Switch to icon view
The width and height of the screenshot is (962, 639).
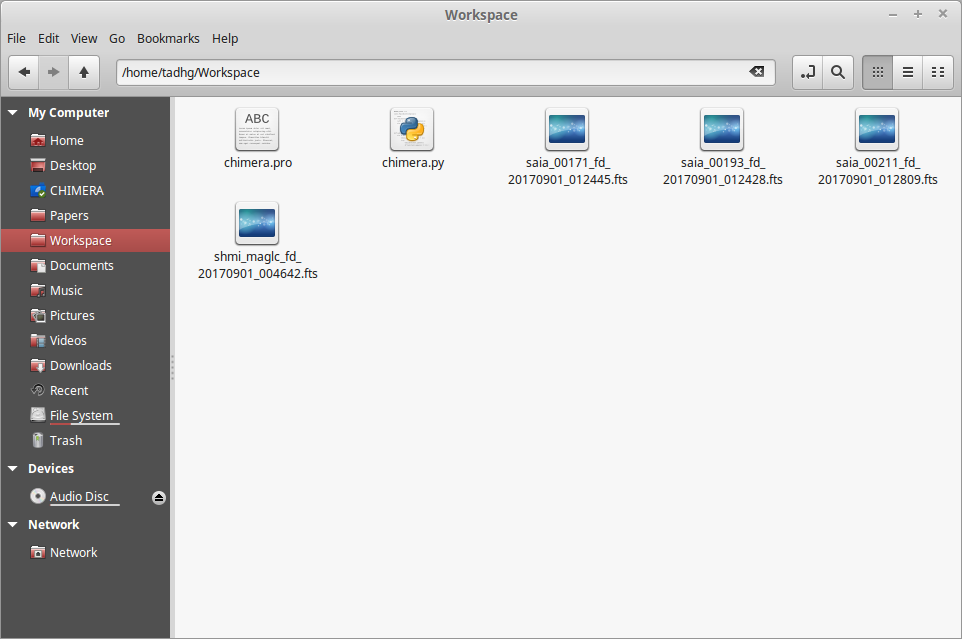878,72
